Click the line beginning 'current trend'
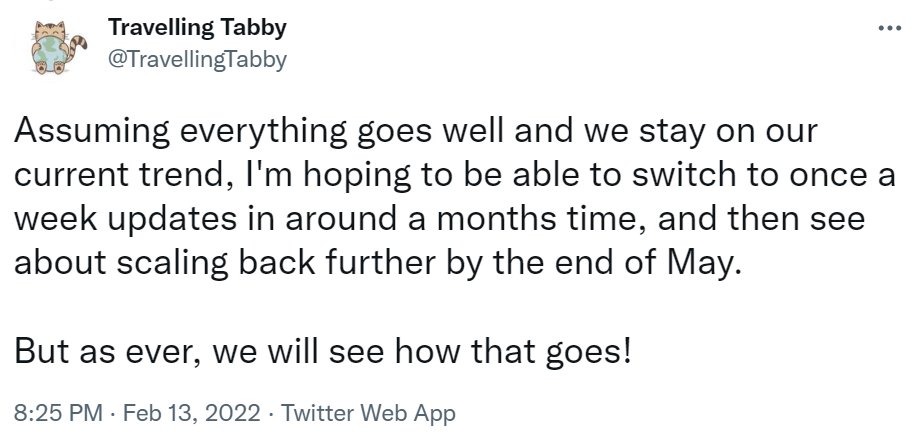The image size is (918, 444). (454, 176)
